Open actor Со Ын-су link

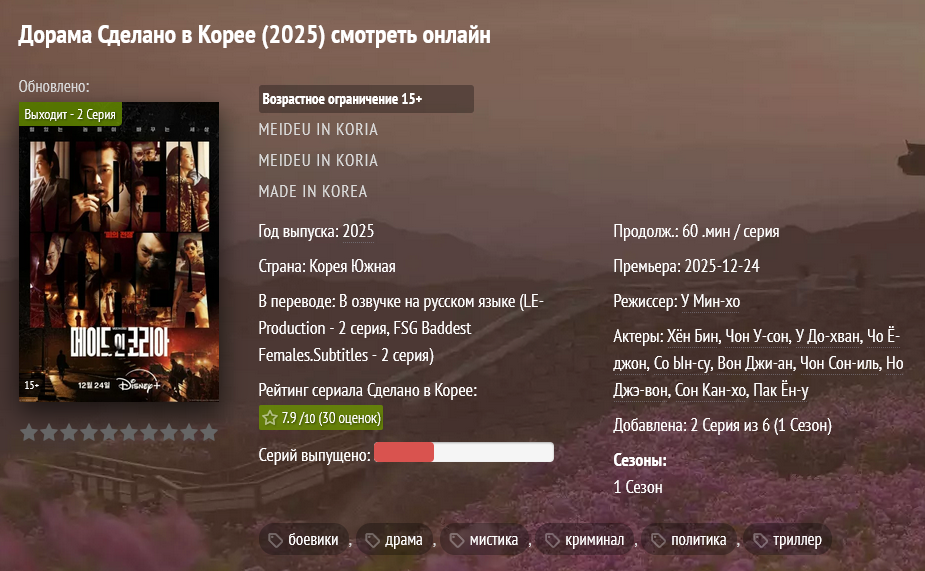click(682, 363)
